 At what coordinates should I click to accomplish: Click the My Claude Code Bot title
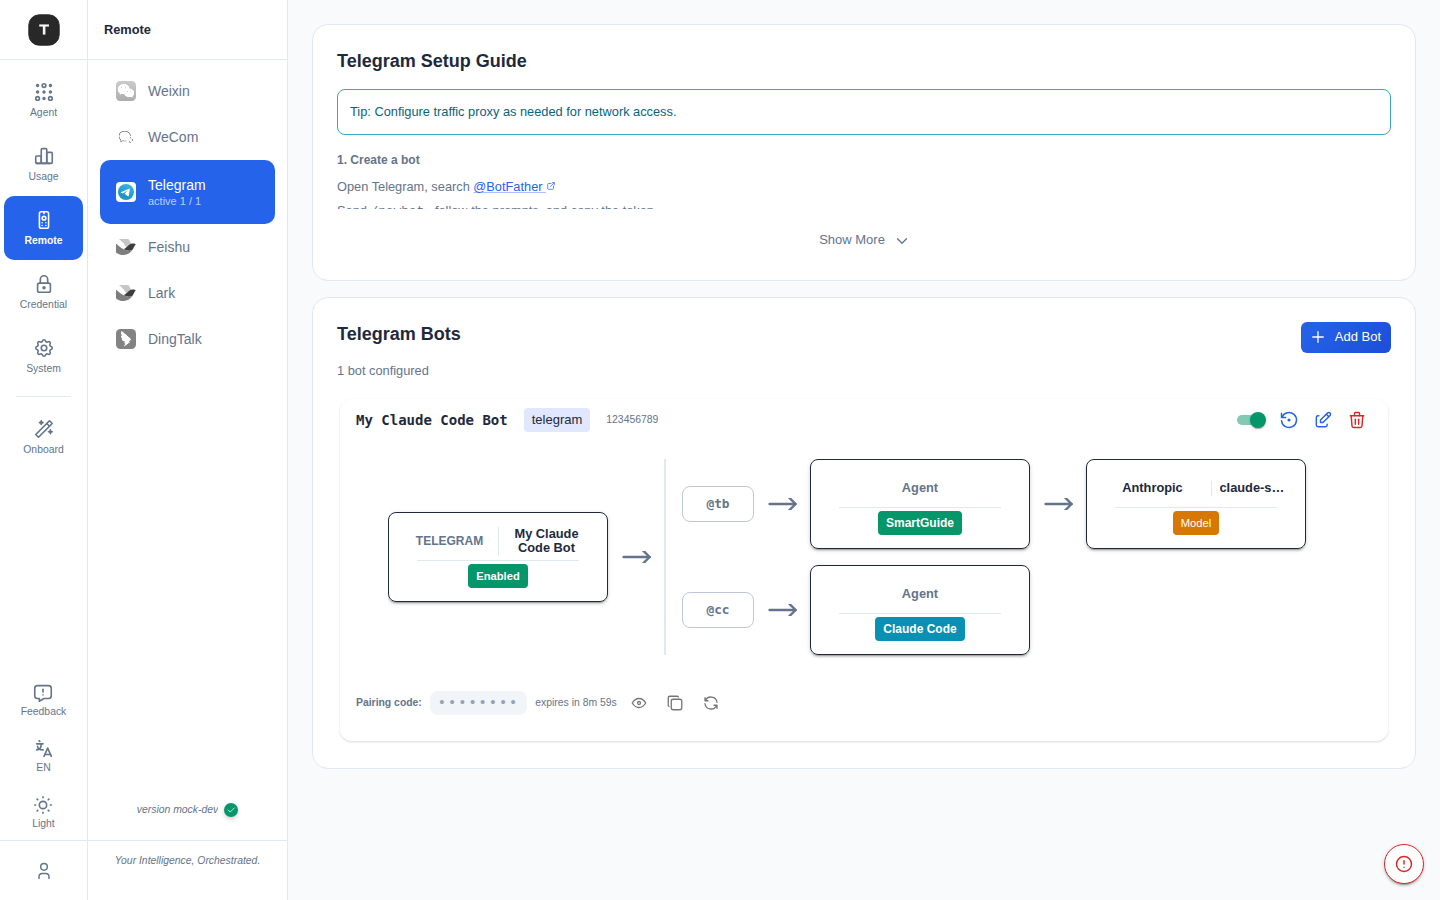[x=432, y=421]
